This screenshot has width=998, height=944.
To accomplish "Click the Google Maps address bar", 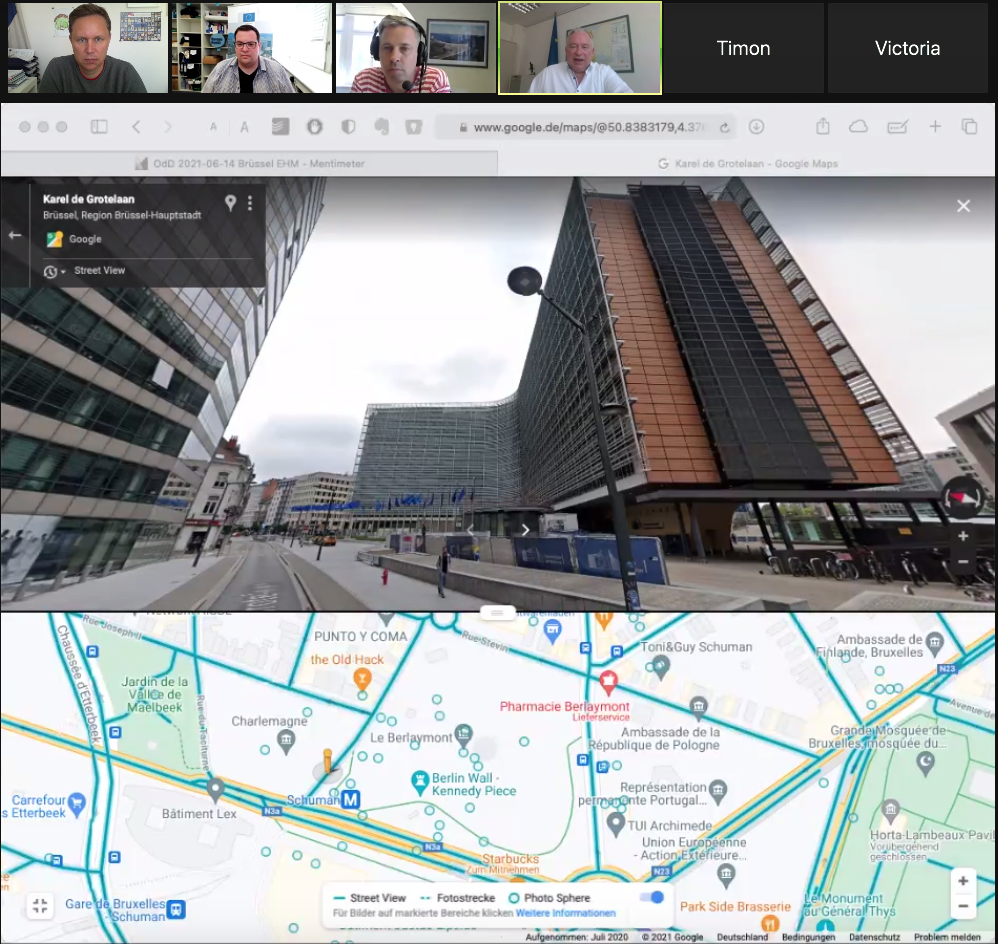I will (586, 127).
